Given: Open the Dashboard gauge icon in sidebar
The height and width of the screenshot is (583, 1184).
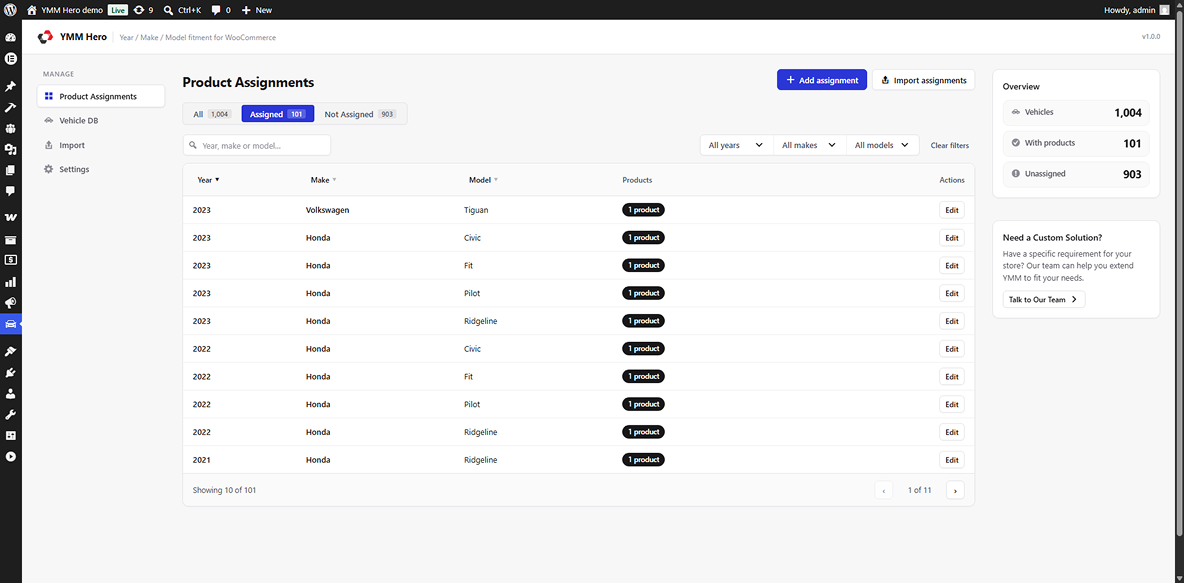Looking at the screenshot, I should click(x=11, y=38).
